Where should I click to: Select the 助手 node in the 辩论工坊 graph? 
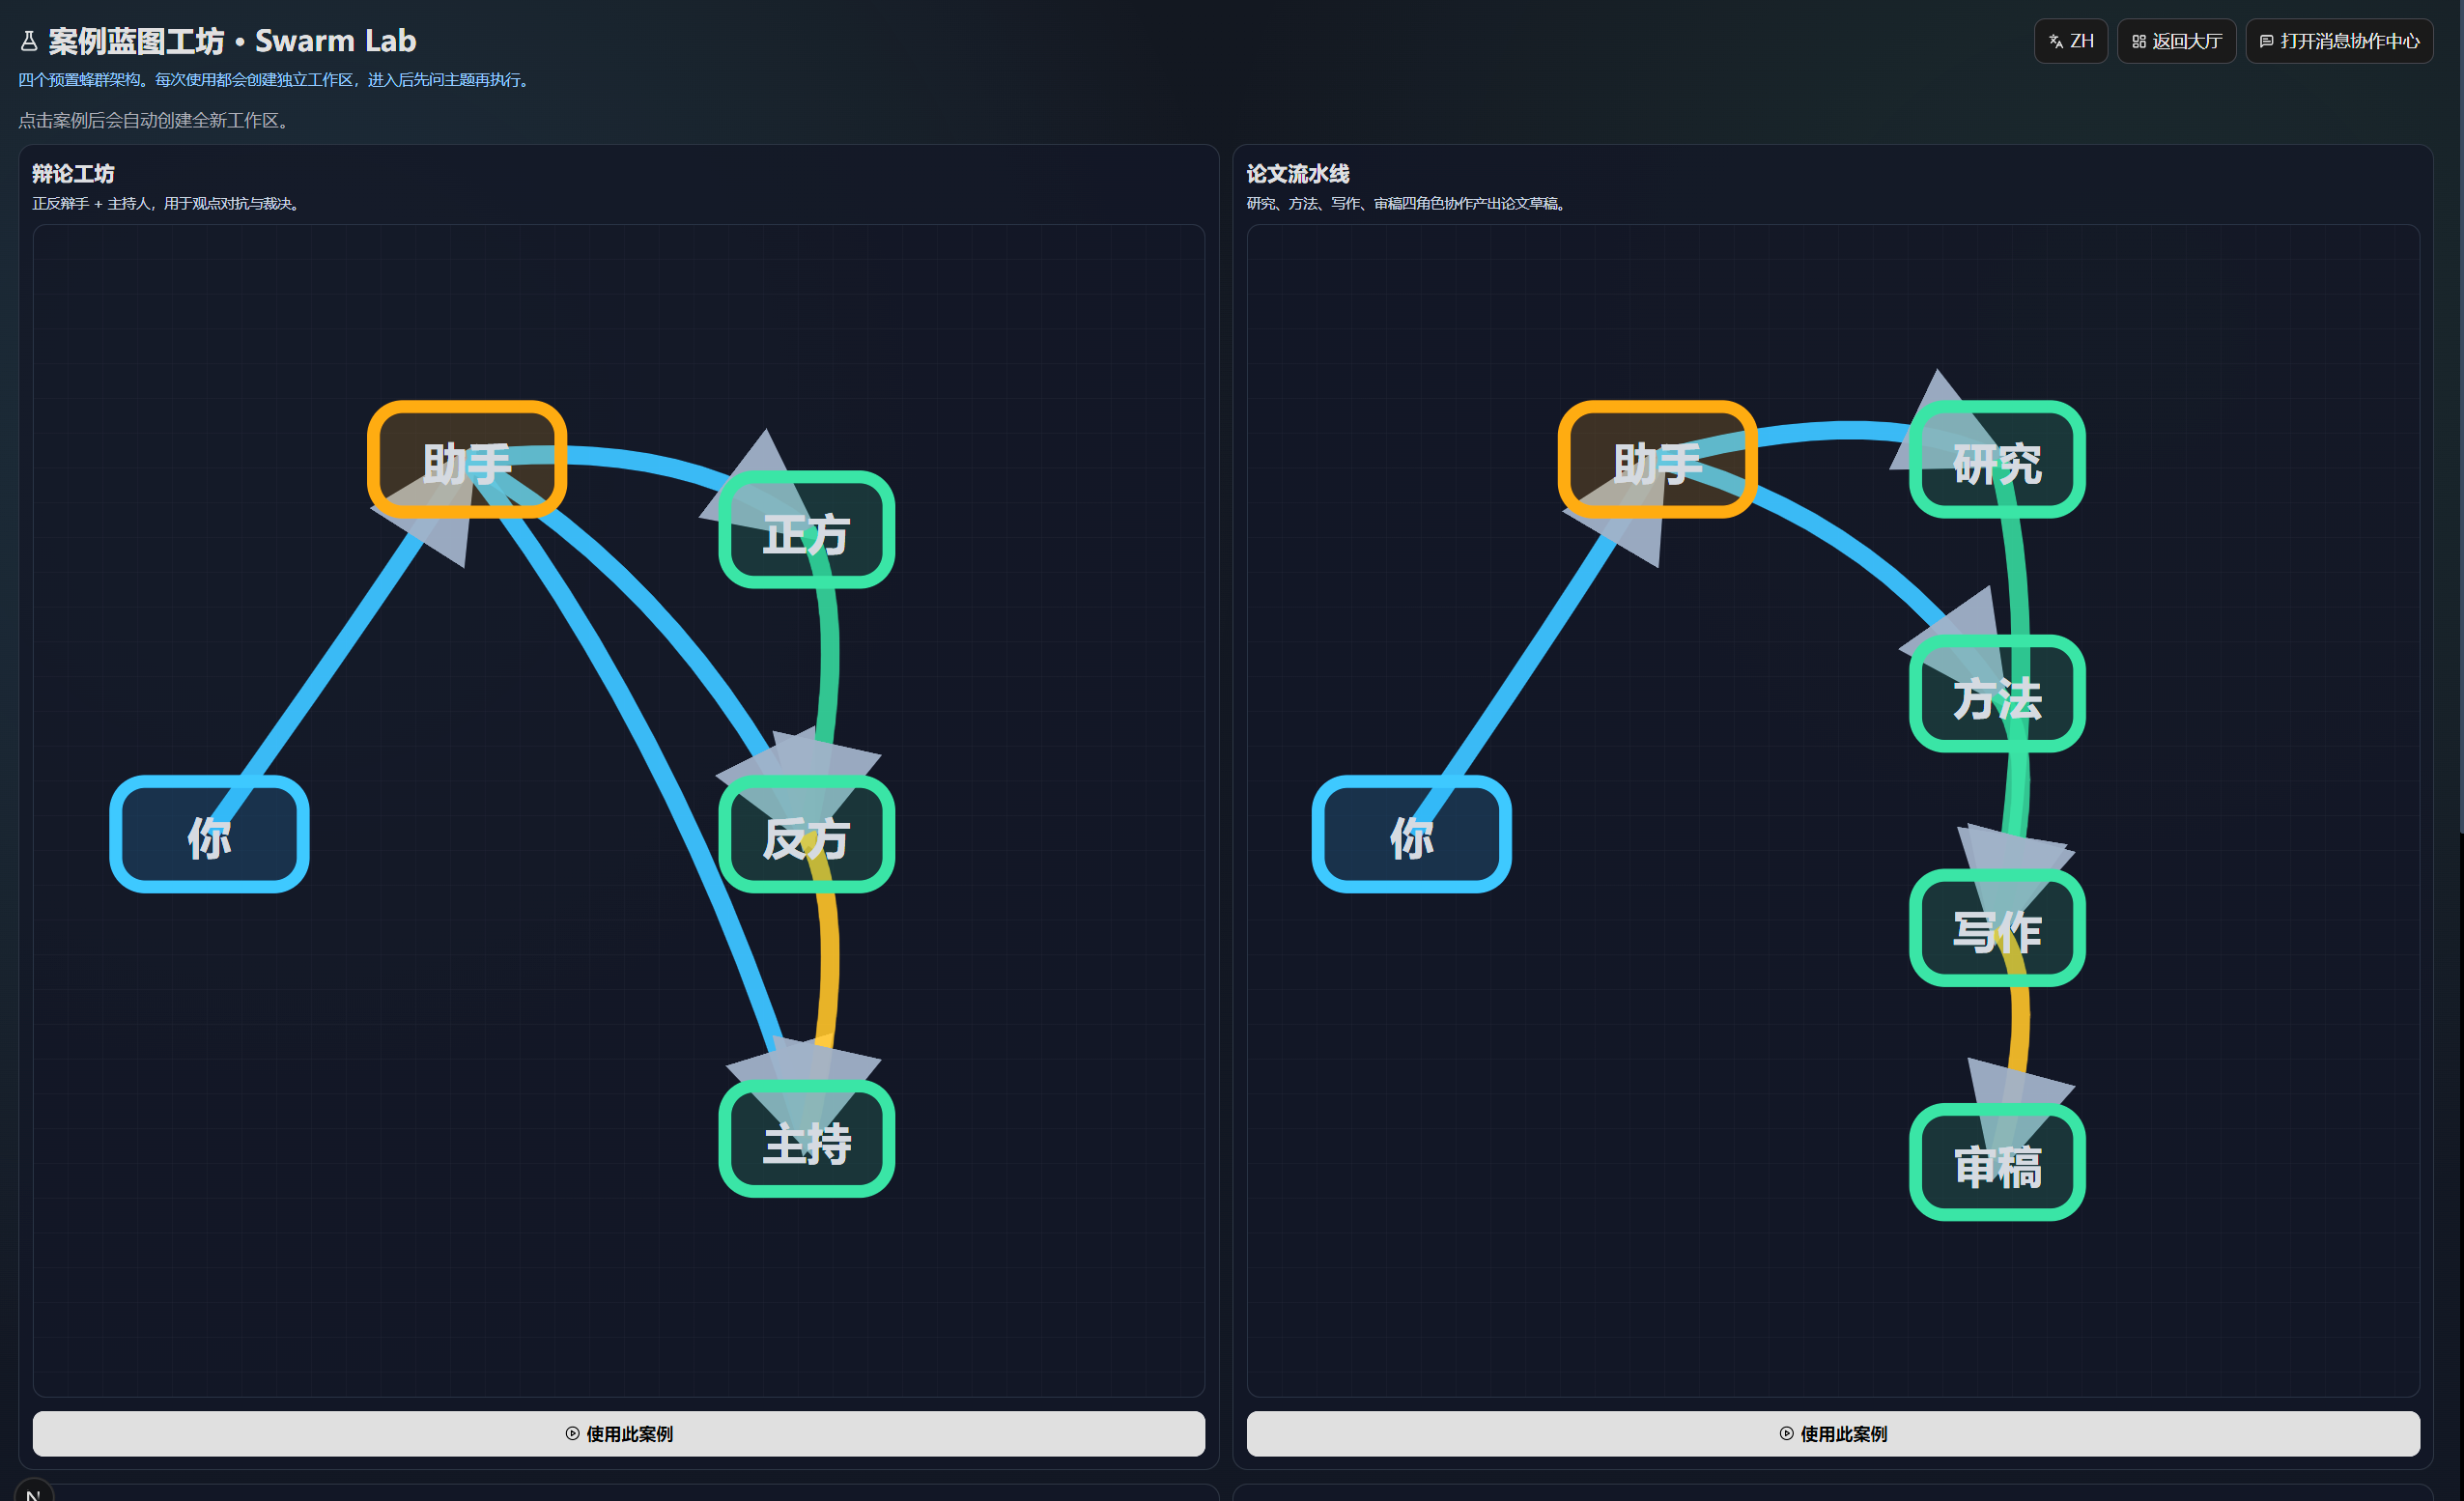[467, 460]
